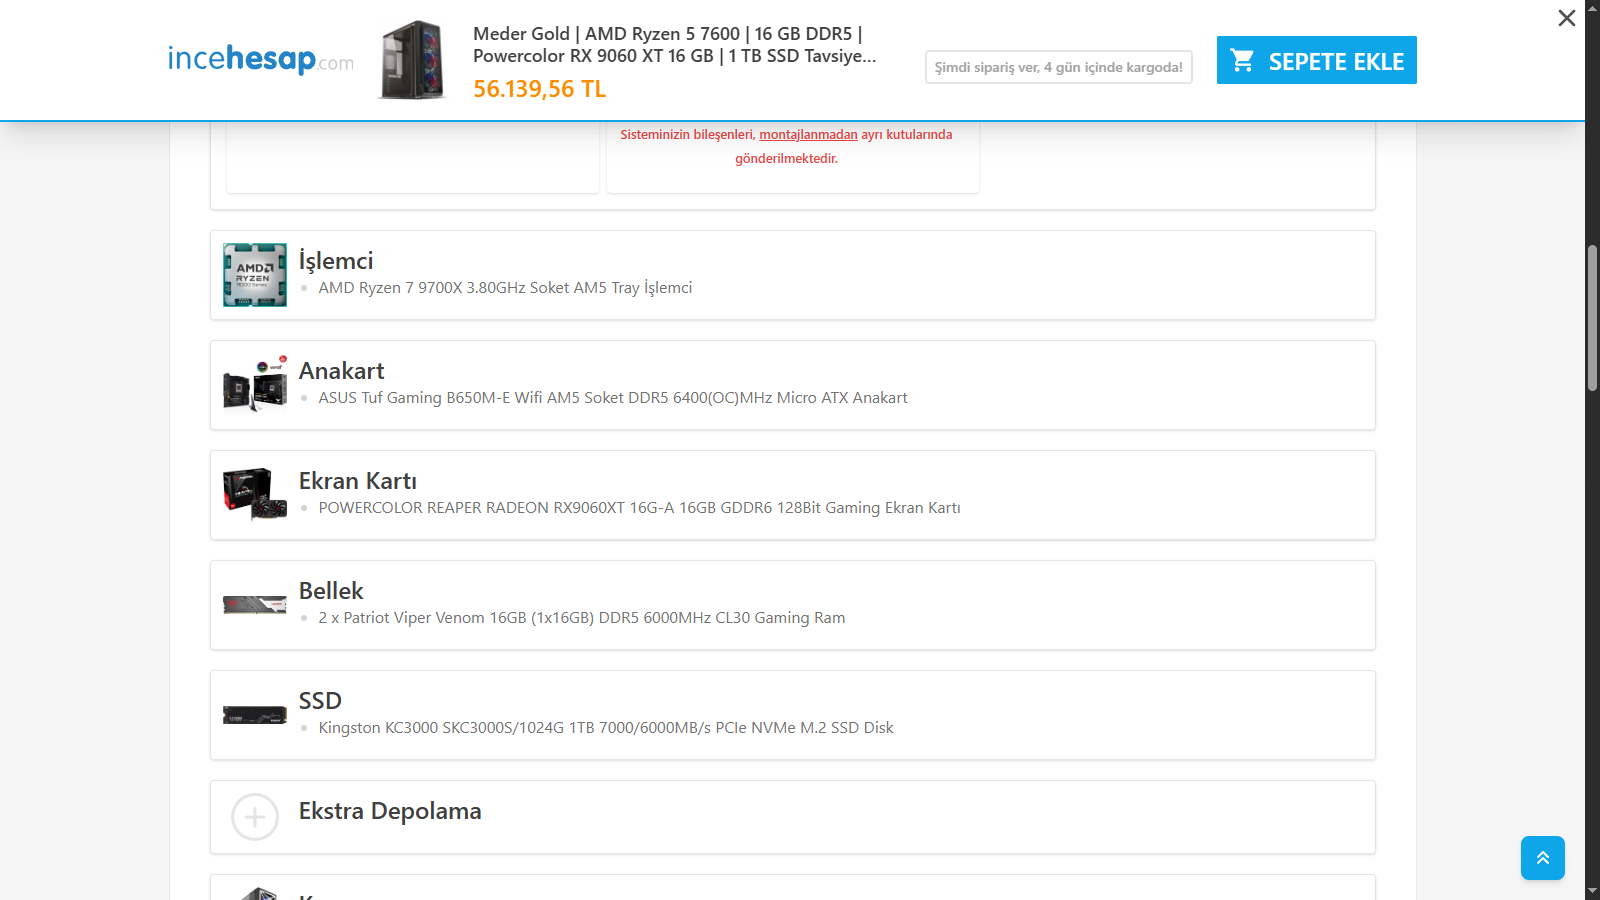The image size is (1600, 900).
Task: Click the AMD Ryzen 7 9700X processor entry
Action: pos(505,288)
